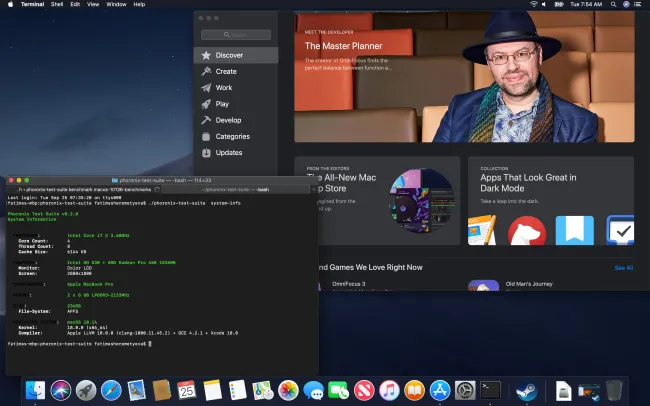Open Notification Center in menu bar
Viewport: 650px width, 406px height.
639,4
